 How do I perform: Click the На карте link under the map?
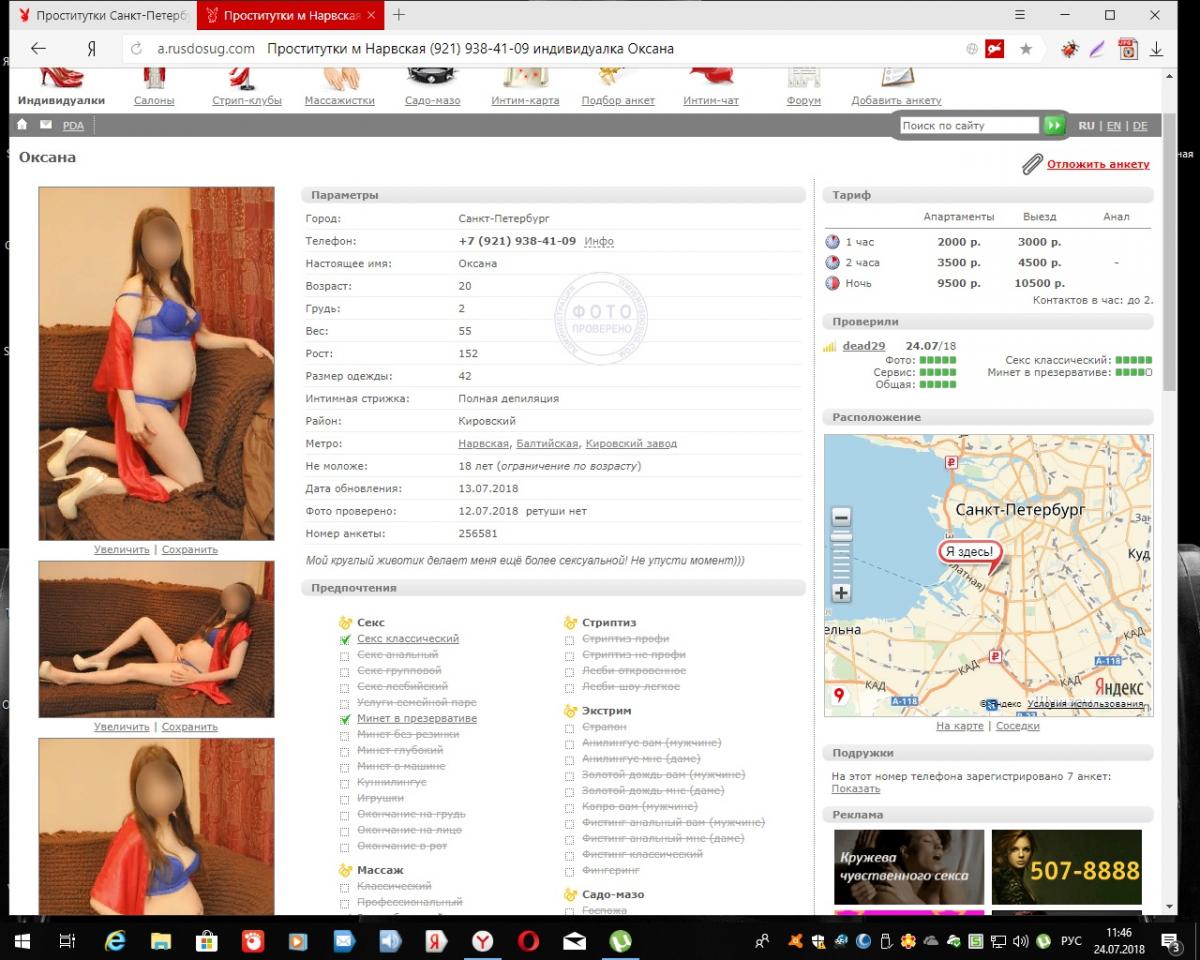959,726
